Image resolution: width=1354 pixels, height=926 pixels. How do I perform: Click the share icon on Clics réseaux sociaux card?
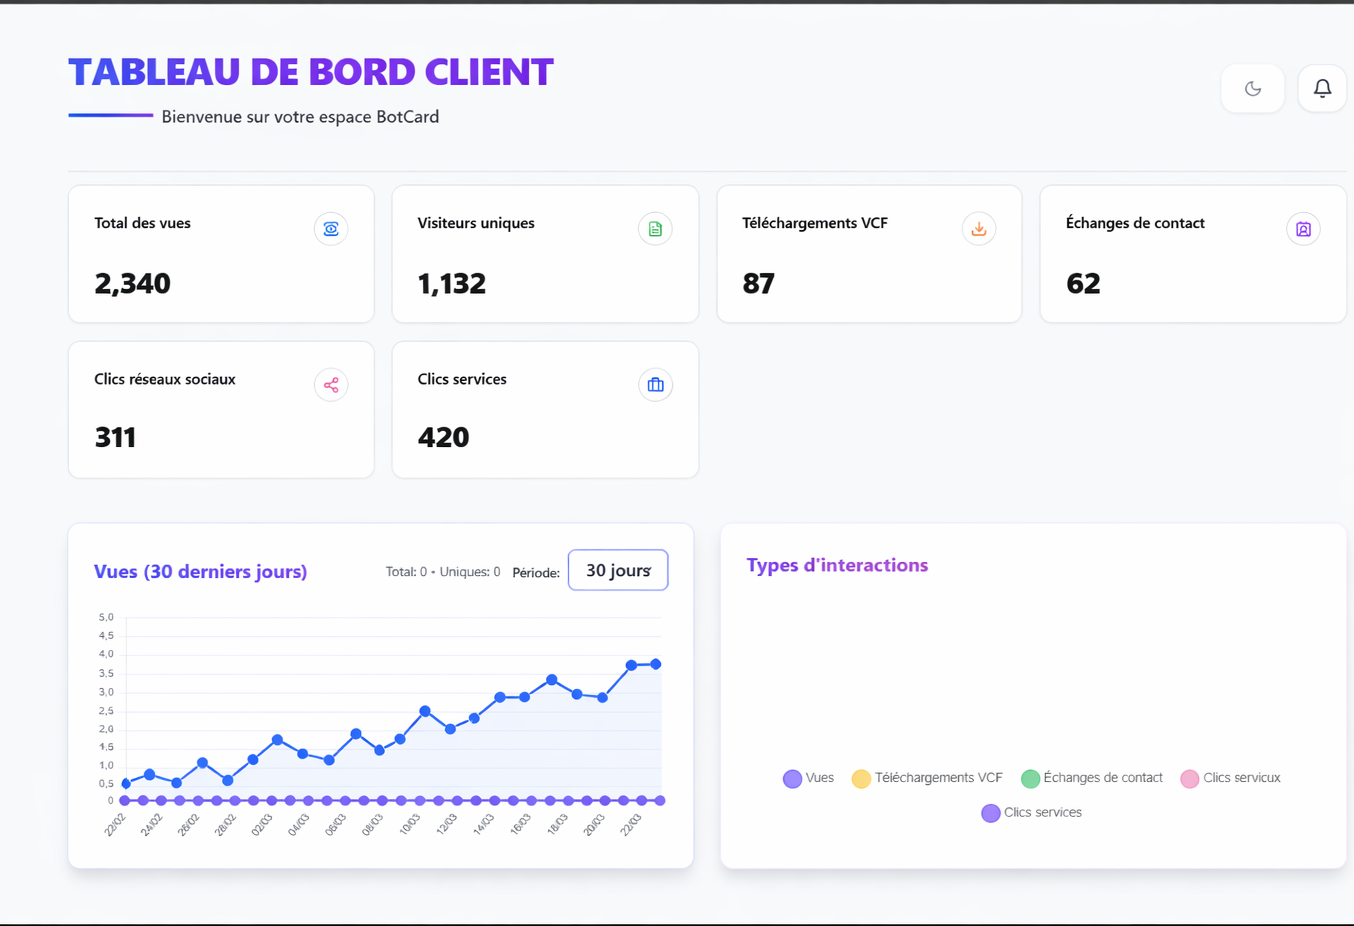coord(331,385)
